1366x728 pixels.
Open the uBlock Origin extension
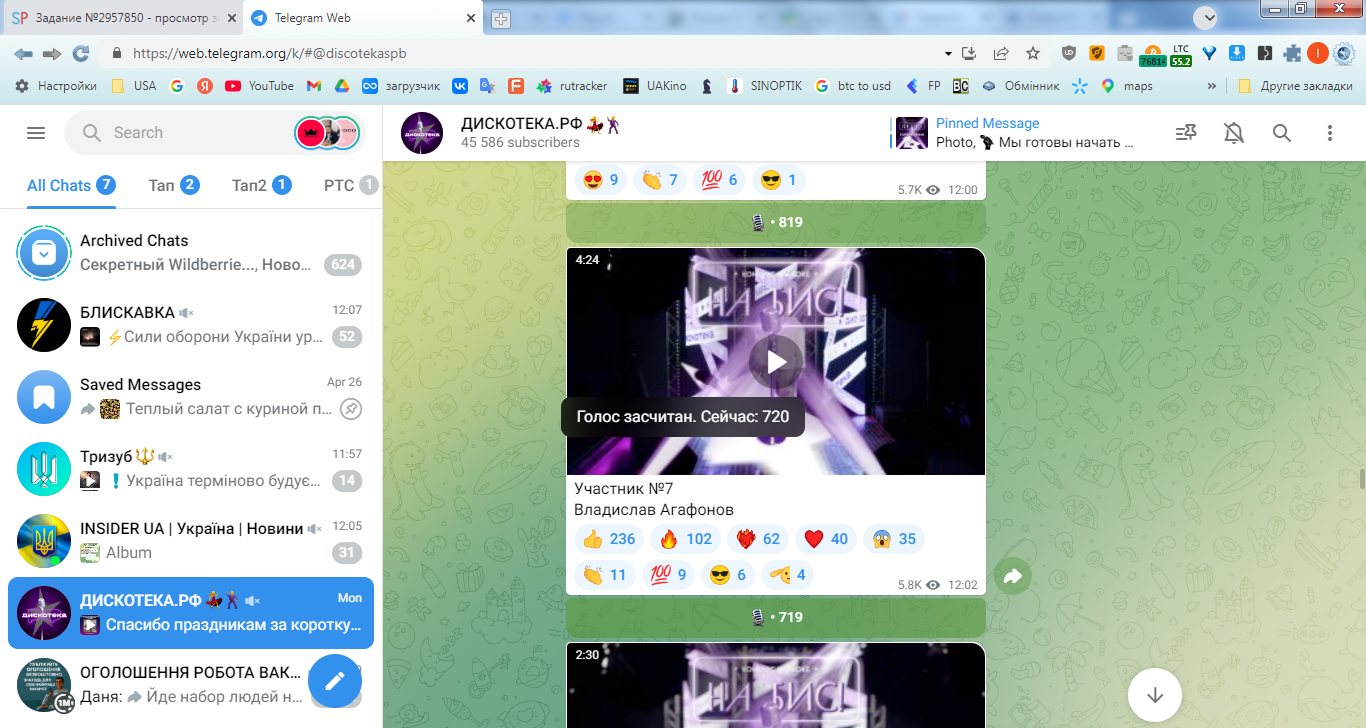click(1069, 54)
